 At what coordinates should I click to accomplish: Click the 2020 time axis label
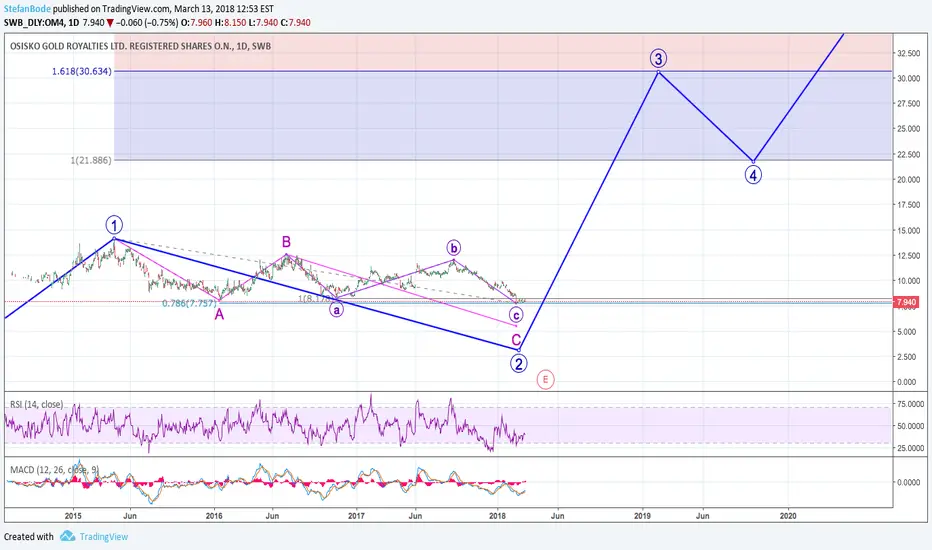[788, 516]
